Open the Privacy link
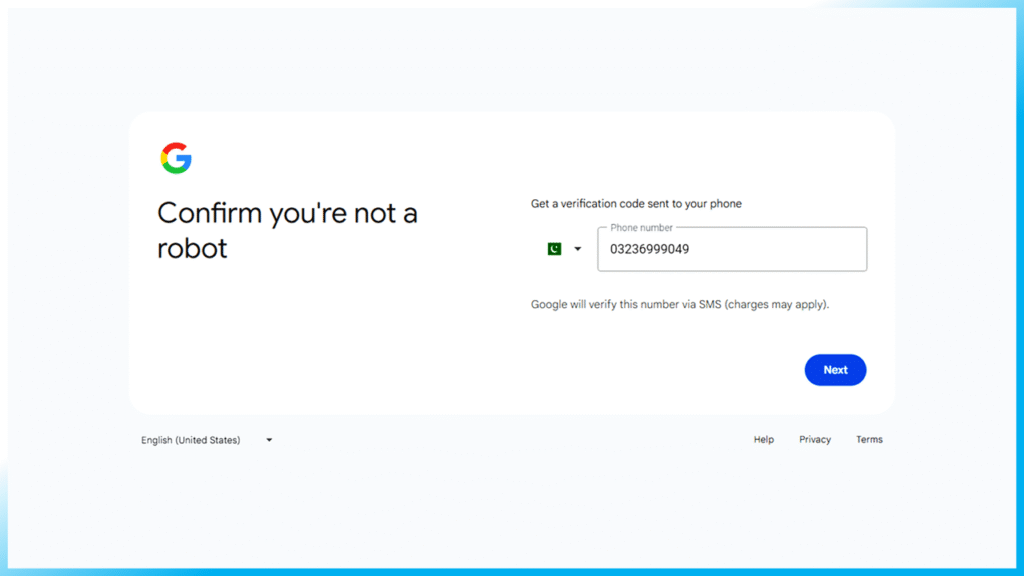The height and width of the screenshot is (576, 1024). coord(815,440)
